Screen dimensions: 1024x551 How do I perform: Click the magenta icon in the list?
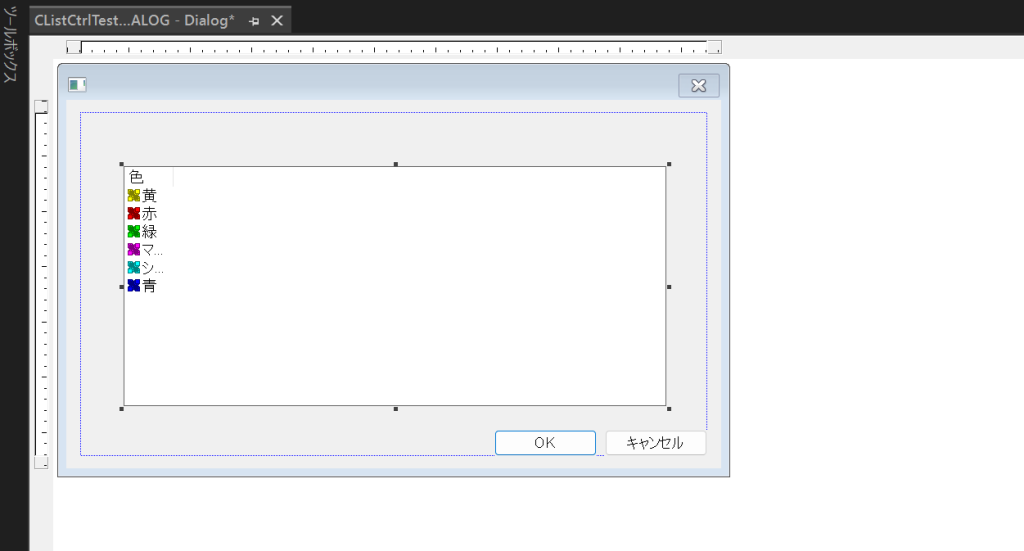click(133, 250)
